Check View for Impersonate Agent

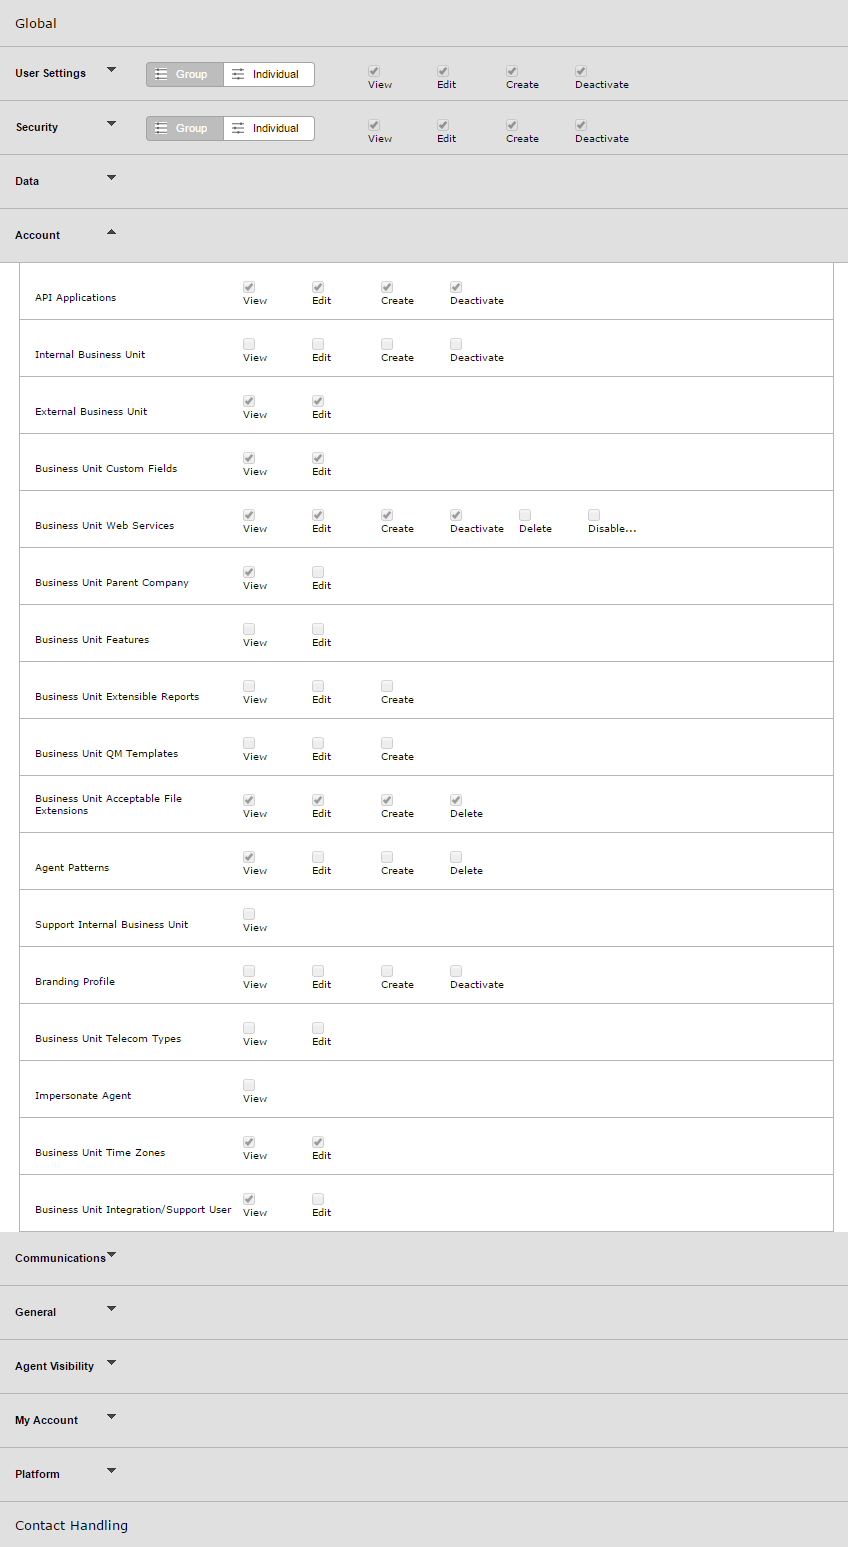pyautogui.click(x=249, y=1085)
